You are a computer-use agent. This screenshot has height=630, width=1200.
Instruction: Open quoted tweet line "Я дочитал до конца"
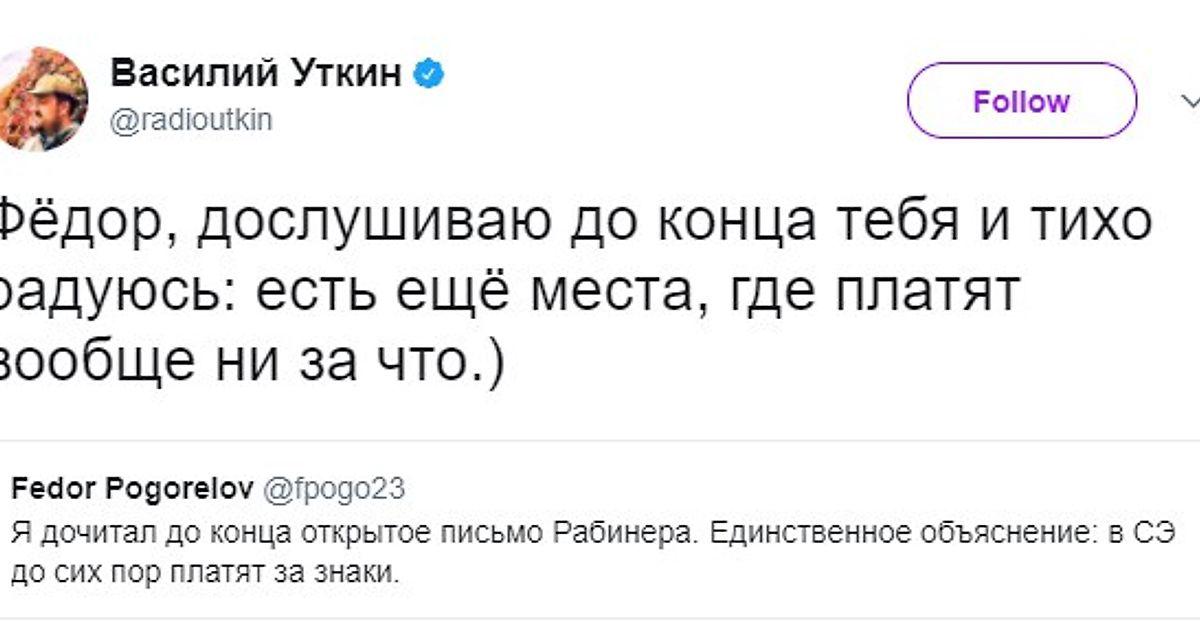point(590,531)
